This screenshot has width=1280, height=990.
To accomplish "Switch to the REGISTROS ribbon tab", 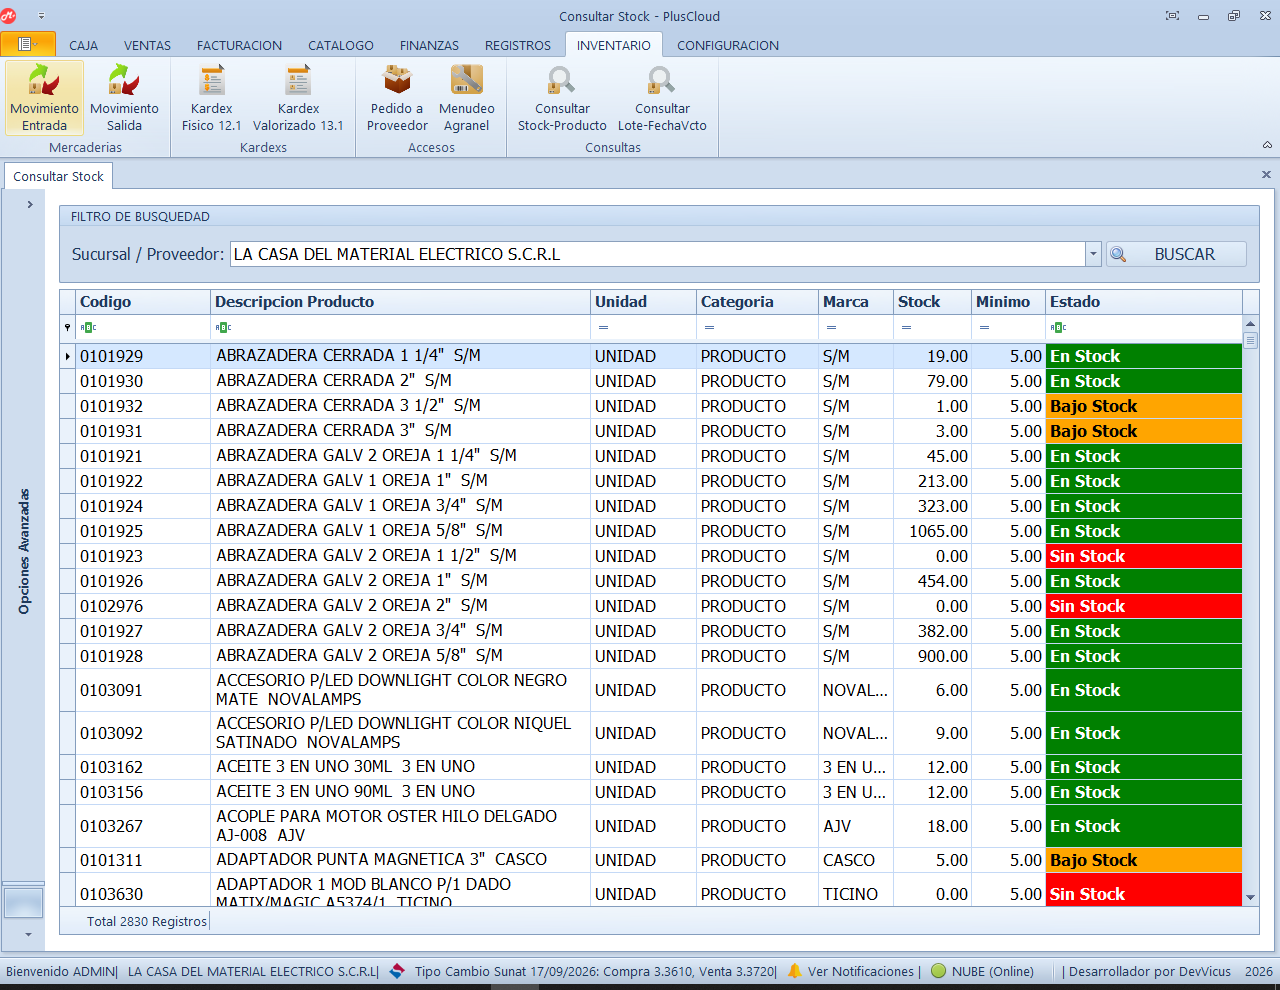I will pos(517,45).
